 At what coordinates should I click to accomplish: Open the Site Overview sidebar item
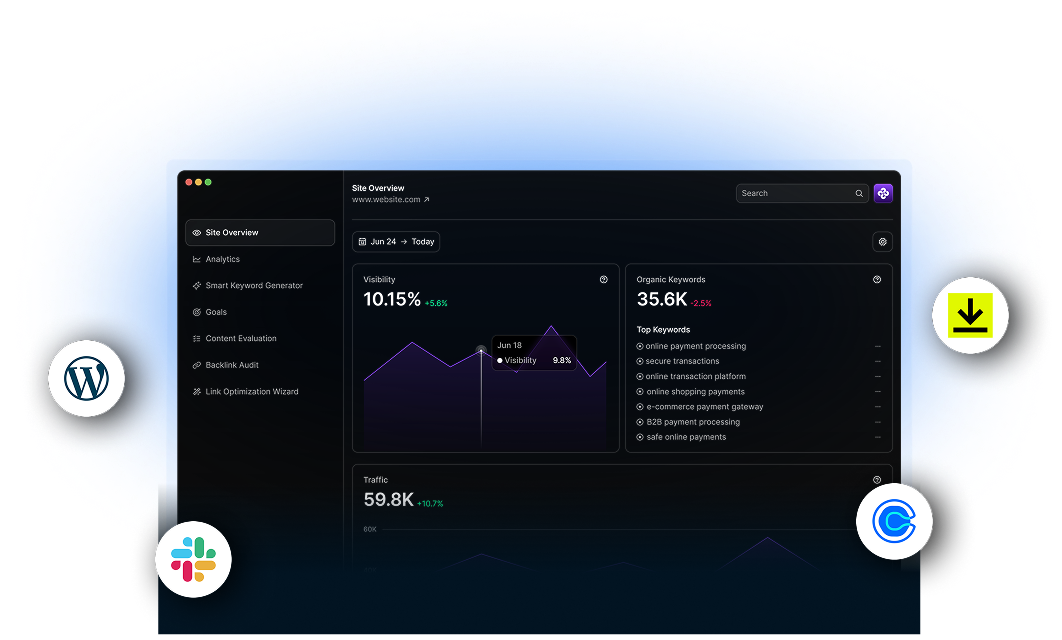(x=259, y=232)
